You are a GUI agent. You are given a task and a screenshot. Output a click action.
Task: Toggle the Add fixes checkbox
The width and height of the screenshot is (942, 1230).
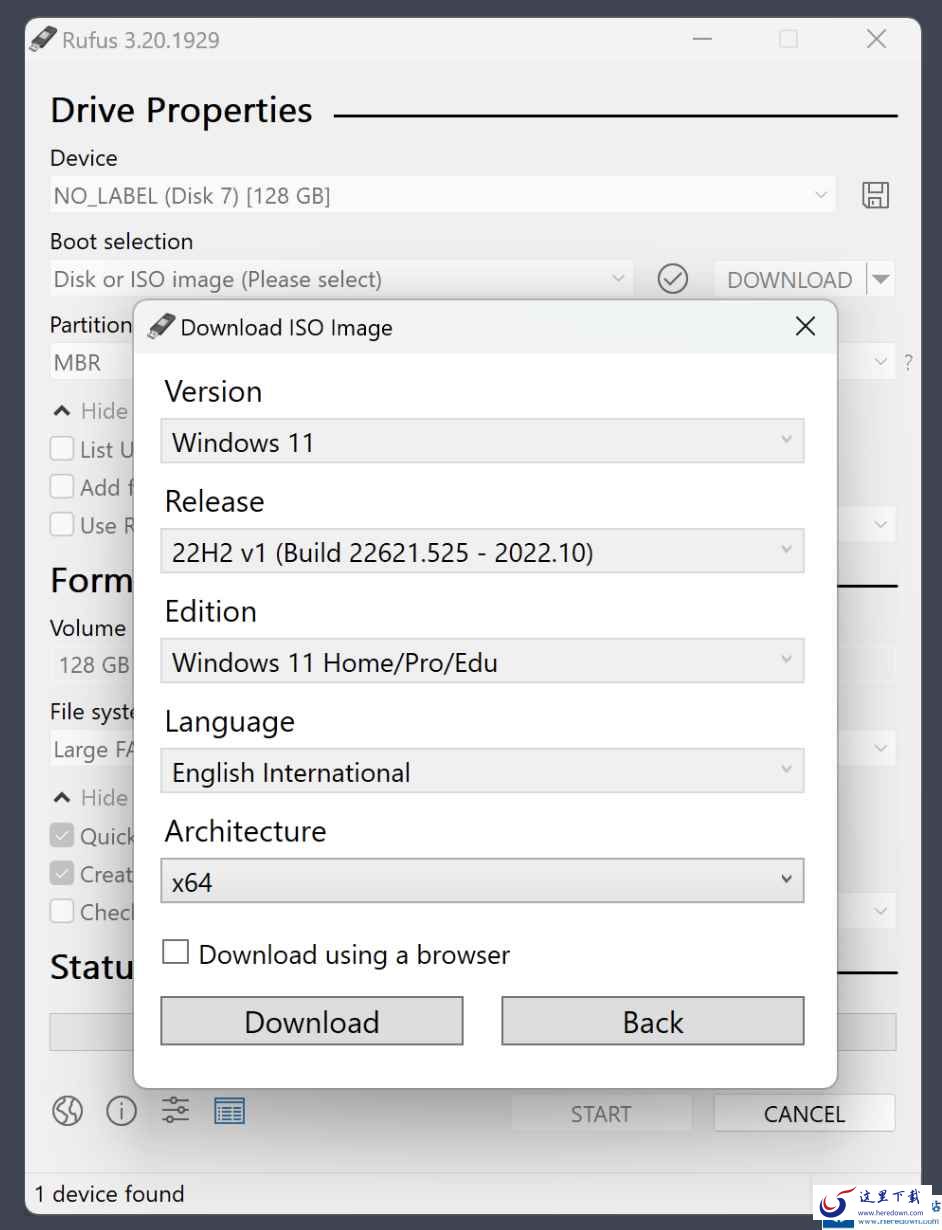click(62, 486)
